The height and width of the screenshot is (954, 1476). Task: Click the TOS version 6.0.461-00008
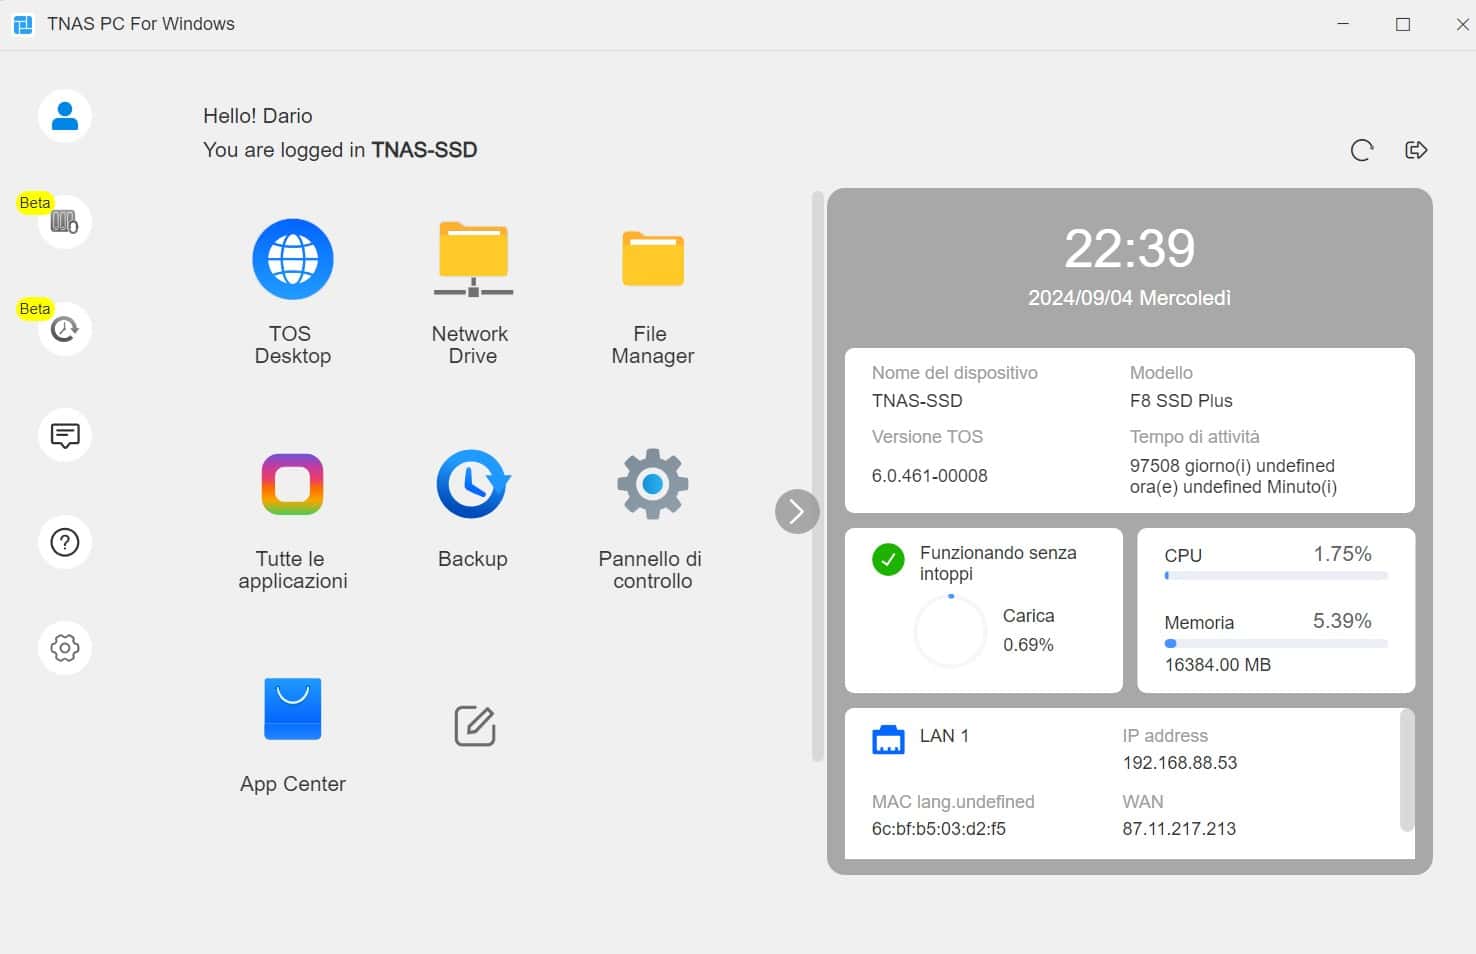coord(930,476)
